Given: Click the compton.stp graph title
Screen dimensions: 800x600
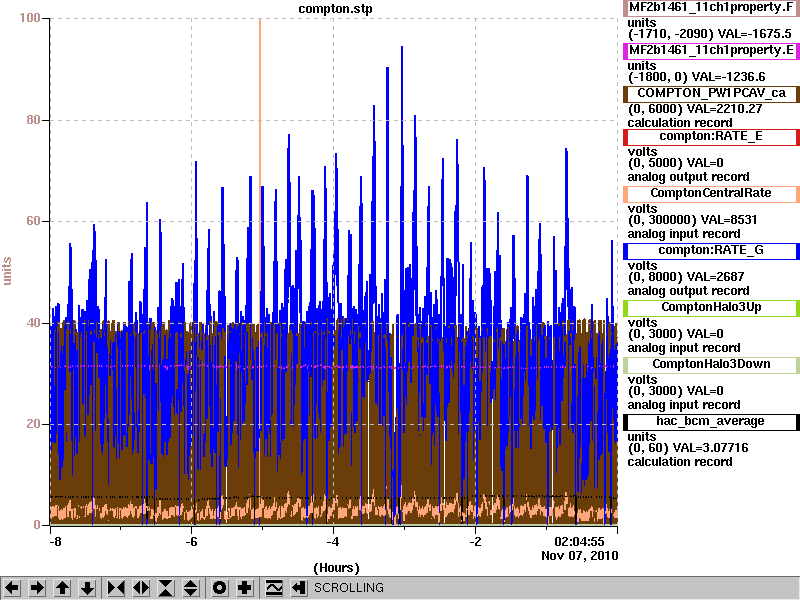Looking at the screenshot, I should pyautogui.click(x=335, y=9).
